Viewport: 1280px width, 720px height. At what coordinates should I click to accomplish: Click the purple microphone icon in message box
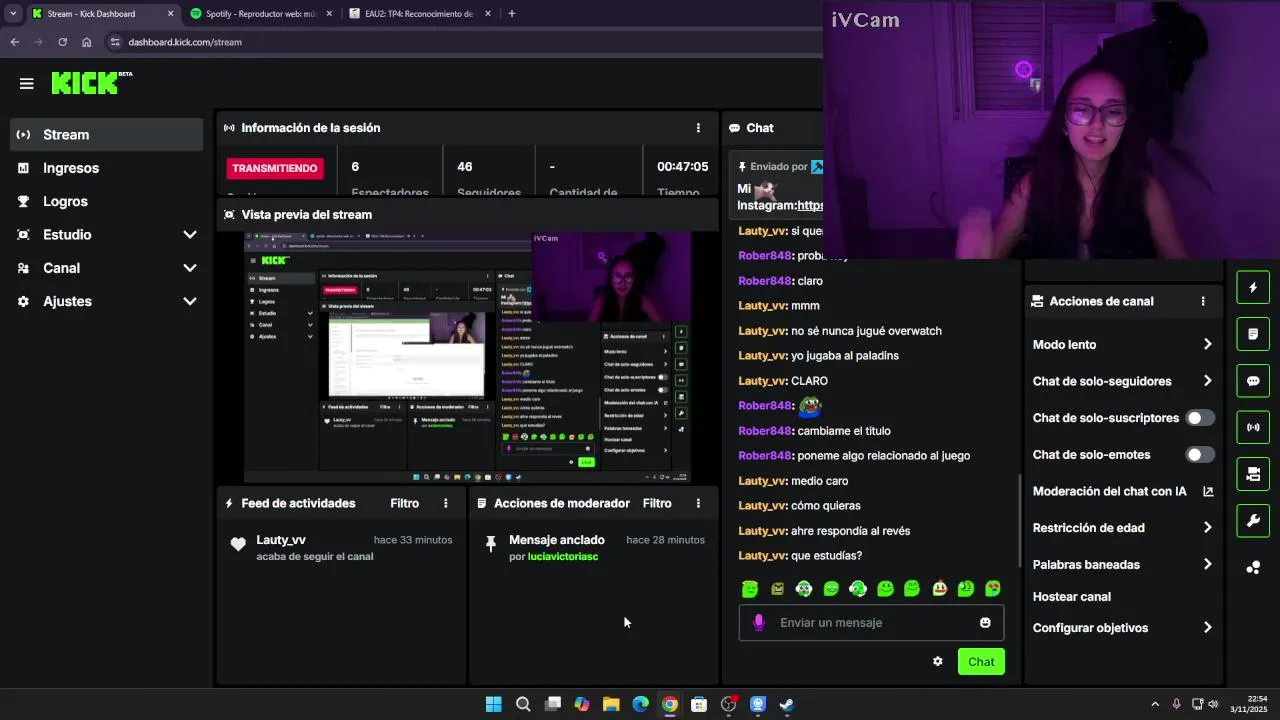(x=758, y=622)
